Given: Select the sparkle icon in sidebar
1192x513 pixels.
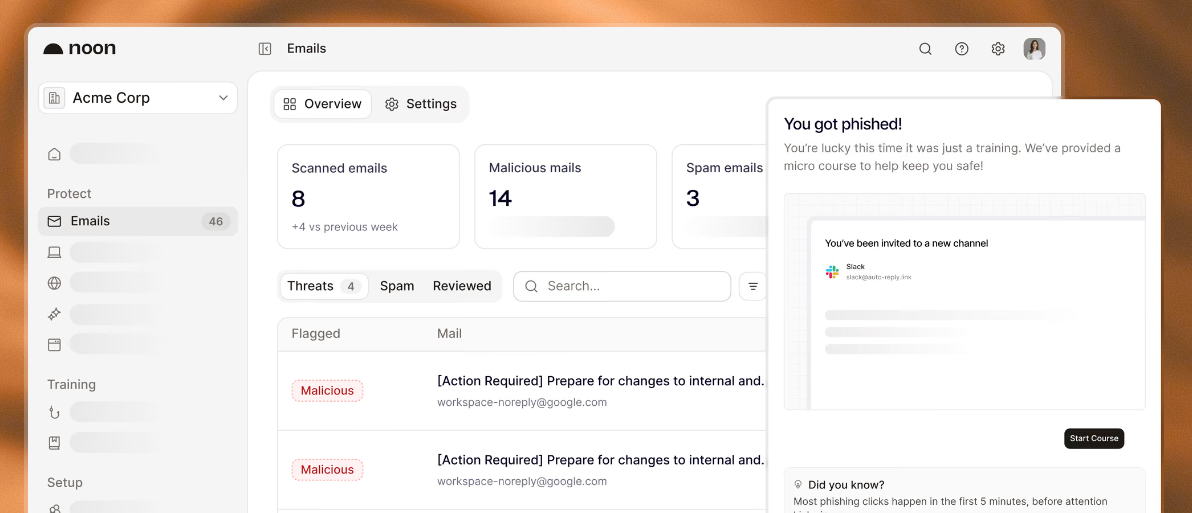Looking at the screenshot, I should tap(54, 313).
